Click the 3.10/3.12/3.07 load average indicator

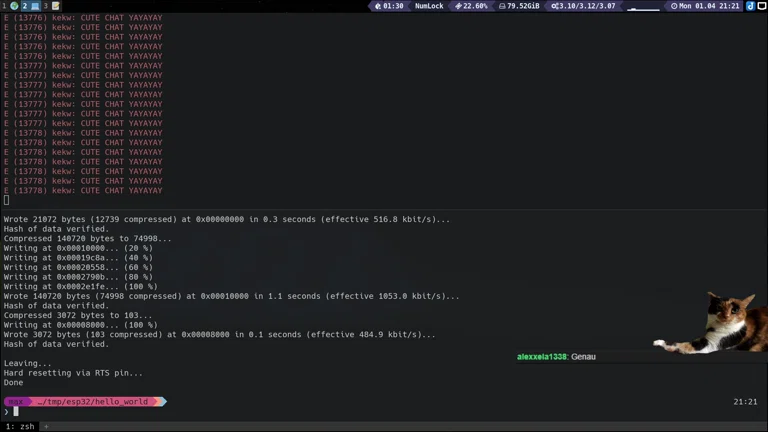[583, 6]
